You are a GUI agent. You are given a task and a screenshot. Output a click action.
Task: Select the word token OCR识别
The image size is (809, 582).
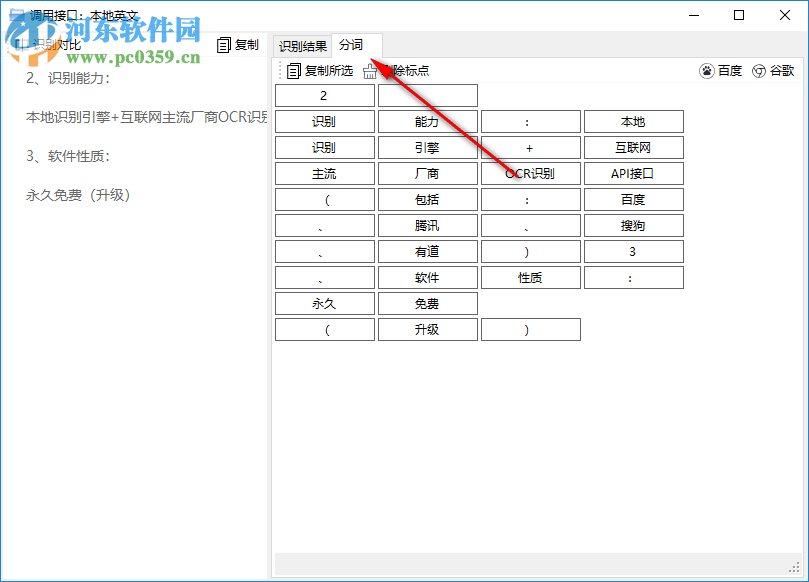pos(530,173)
